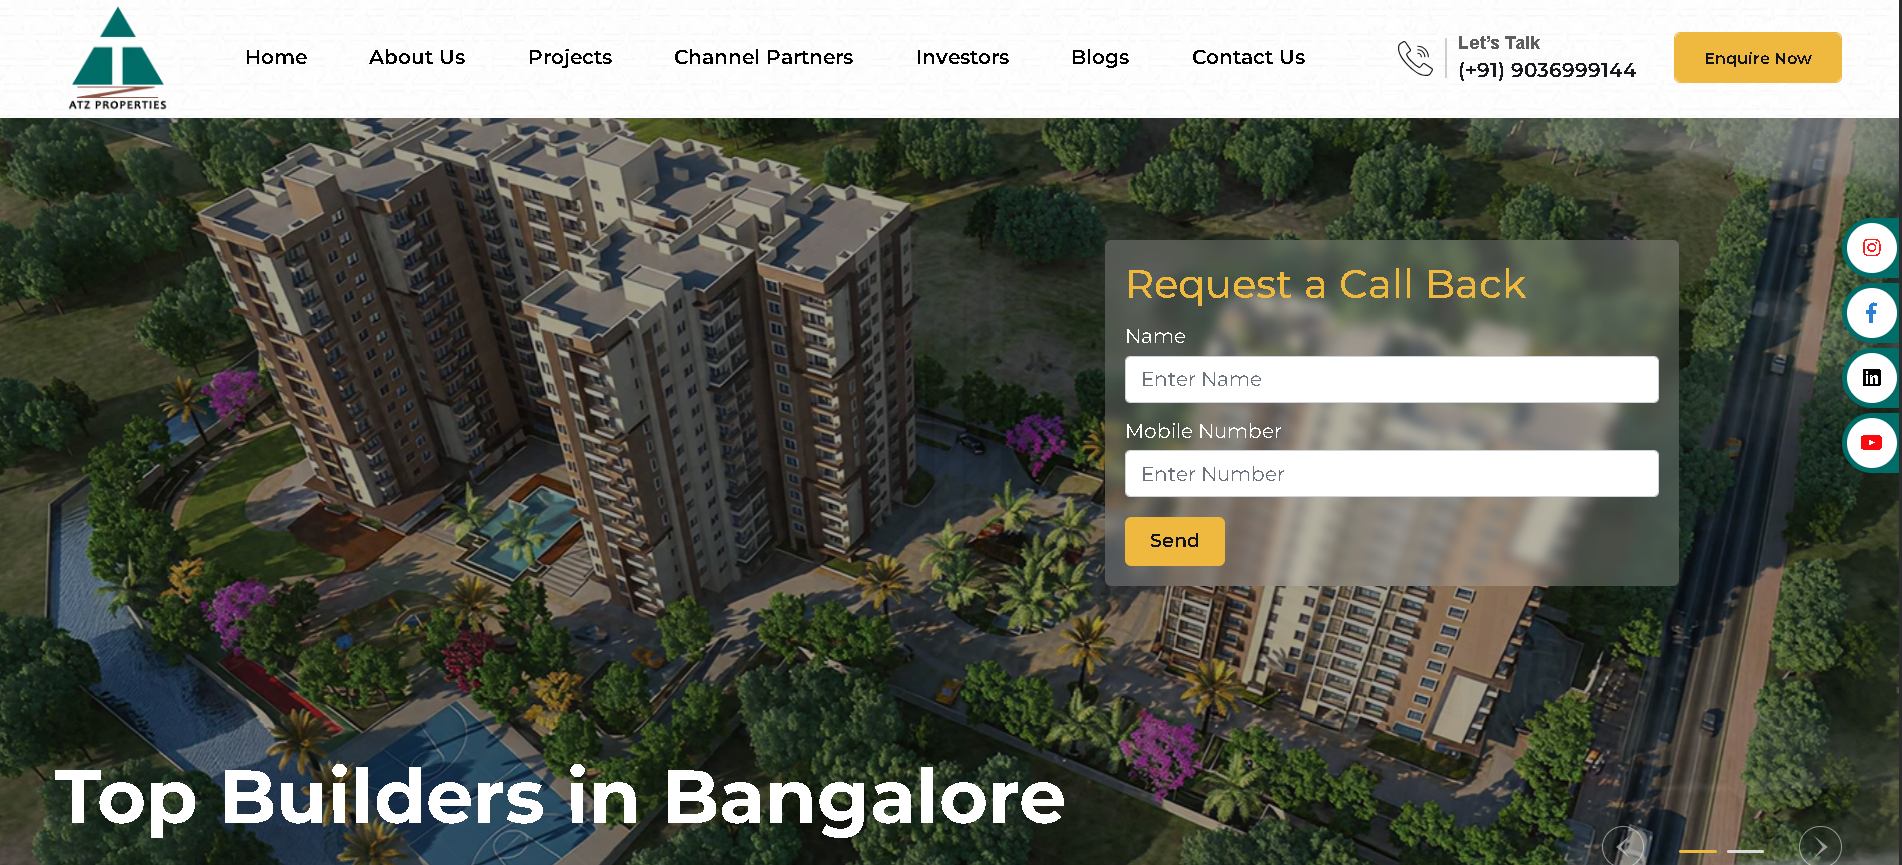The width and height of the screenshot is (1902, 865).
Task: Open the Investors page
Action: pyautogui.click(x=962, y=57)
